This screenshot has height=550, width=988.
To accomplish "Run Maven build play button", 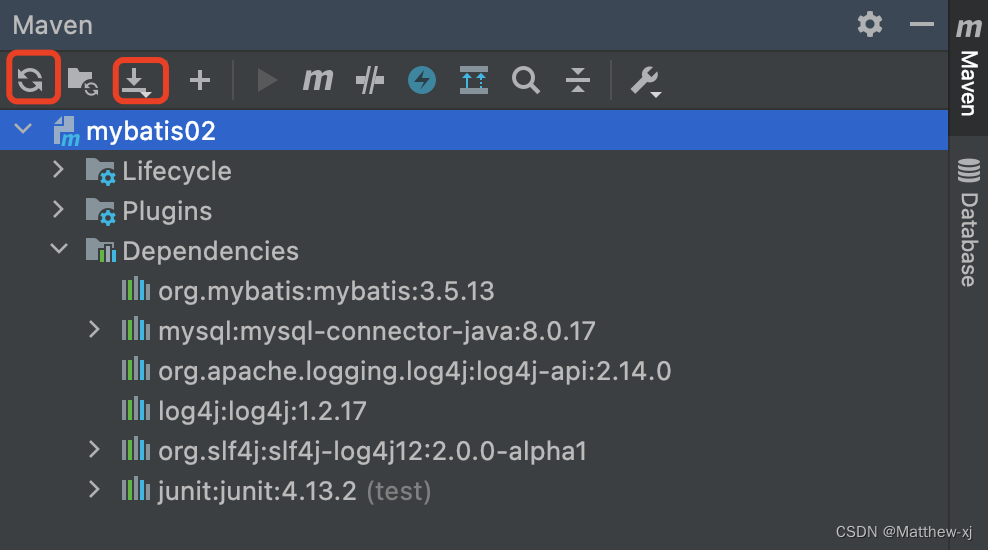I will click(267, 80).
